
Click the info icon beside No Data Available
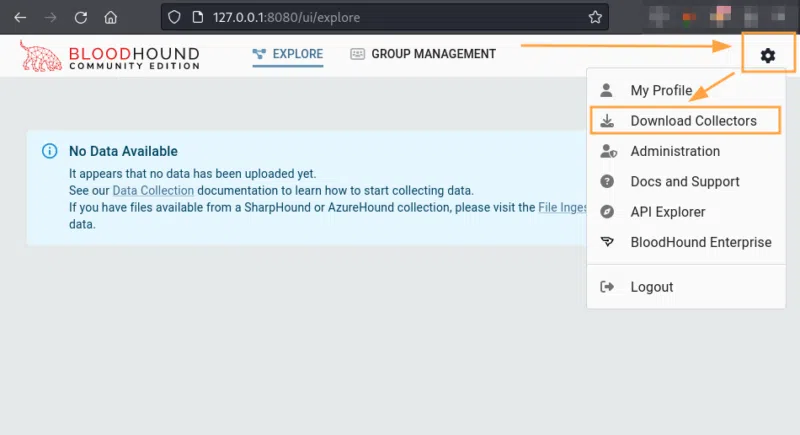(x=49, y=151)
